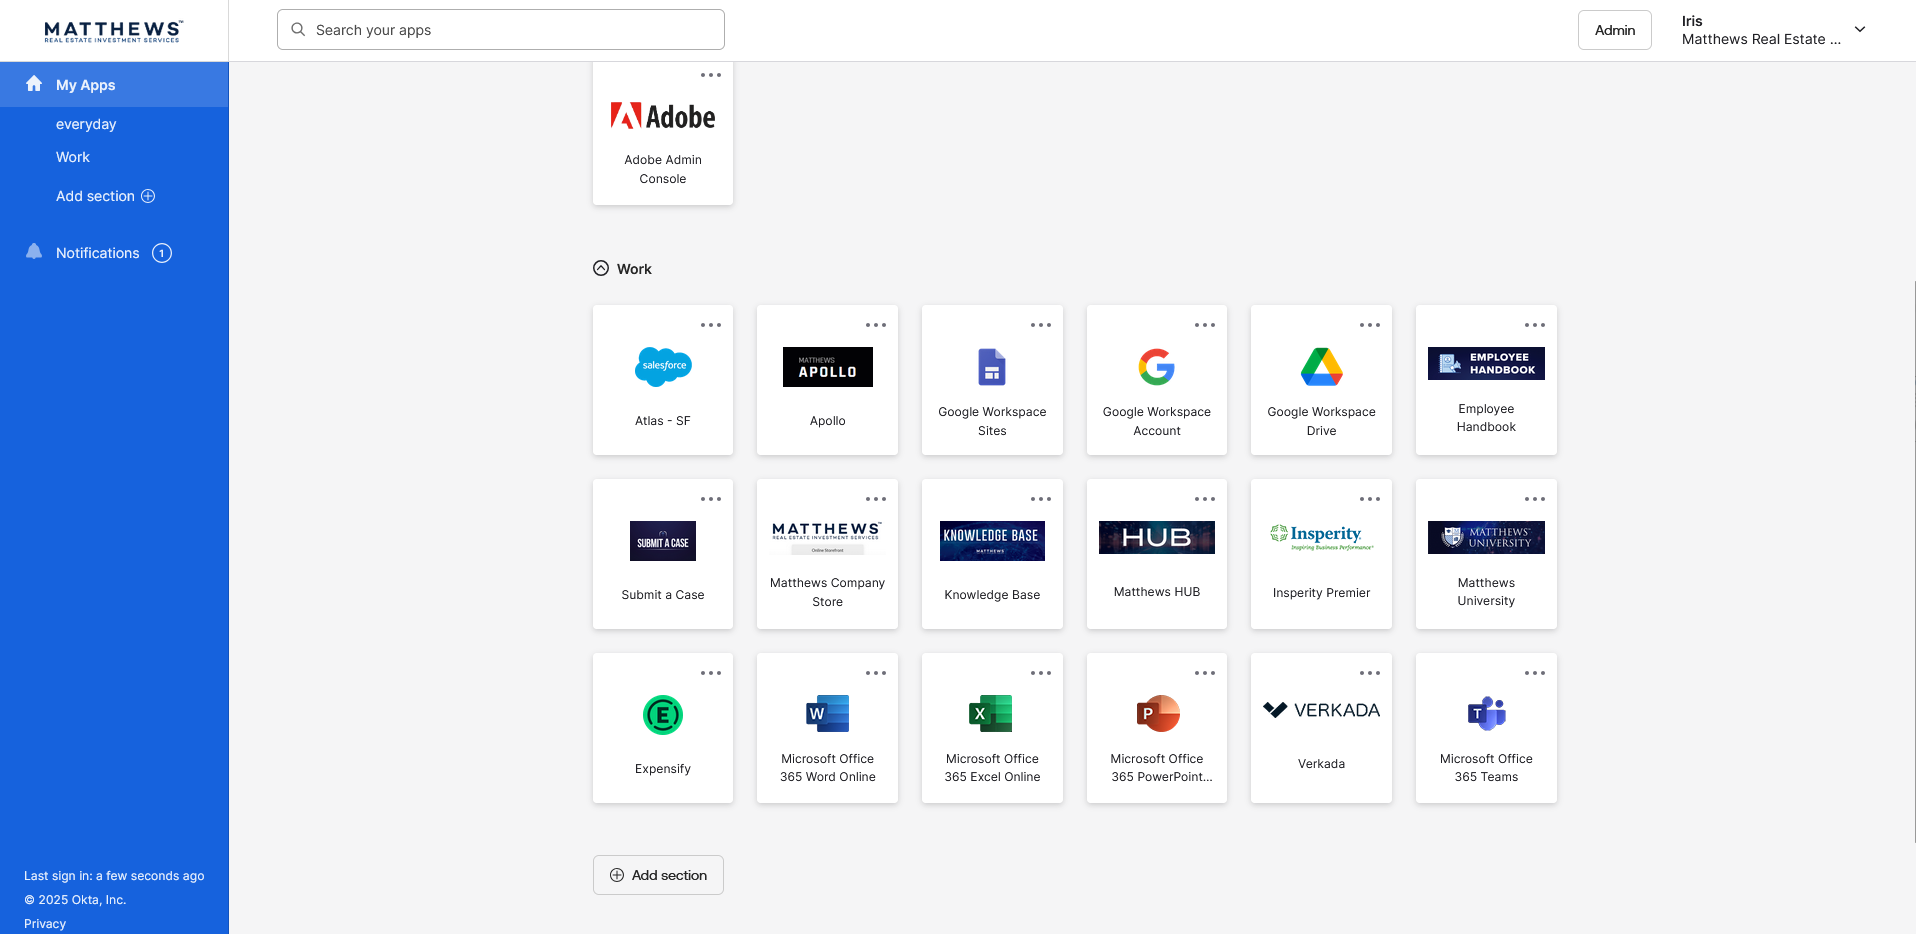Open Matthews Company Store logo
Viewport: 1916px width, 934px height.
[x=827, y=538]
